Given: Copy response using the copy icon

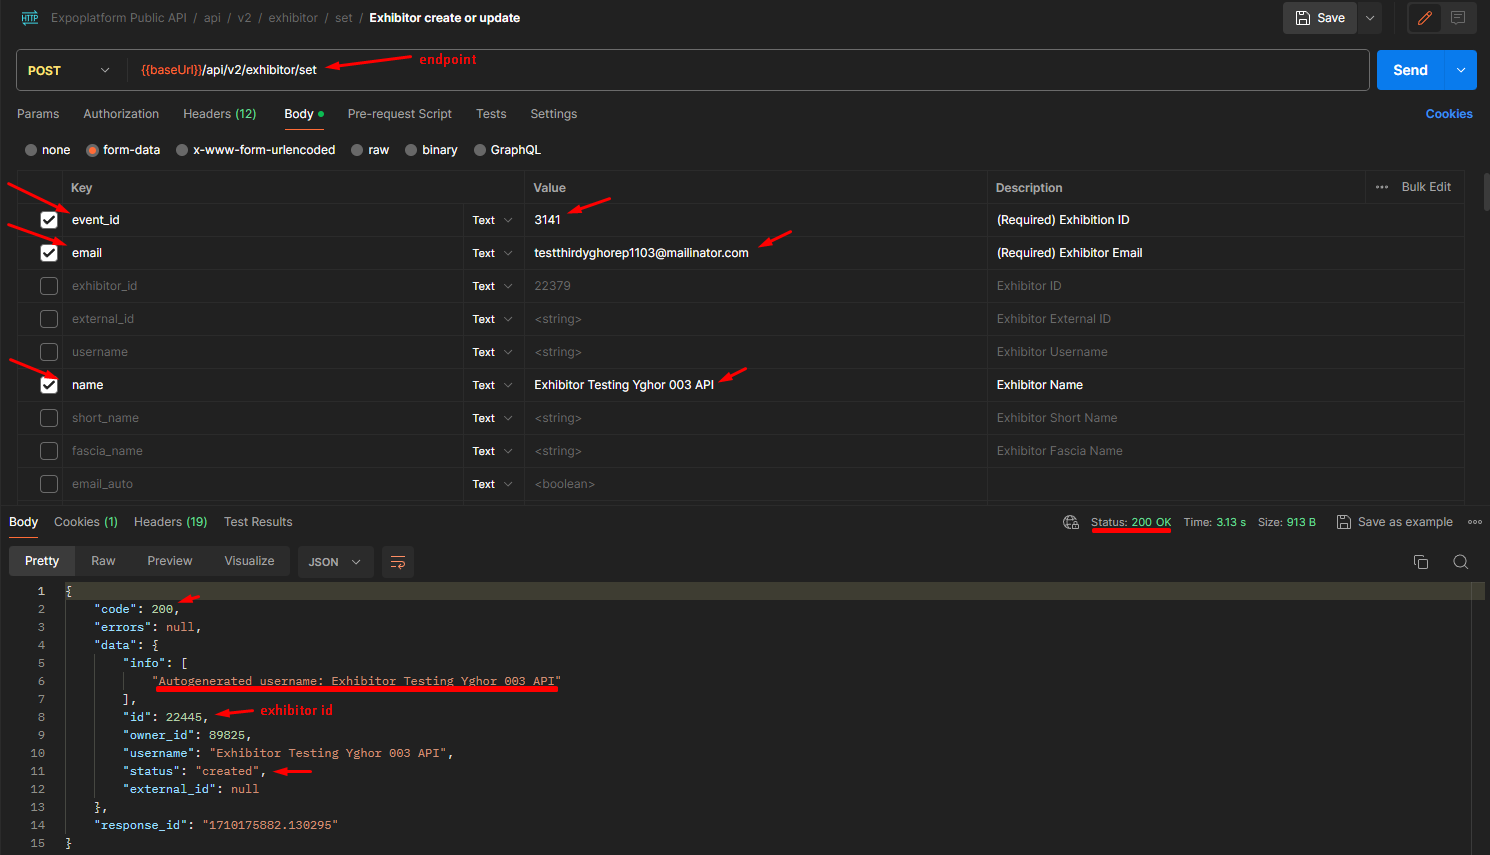Looking at the screenshot, I should 1421,562.
